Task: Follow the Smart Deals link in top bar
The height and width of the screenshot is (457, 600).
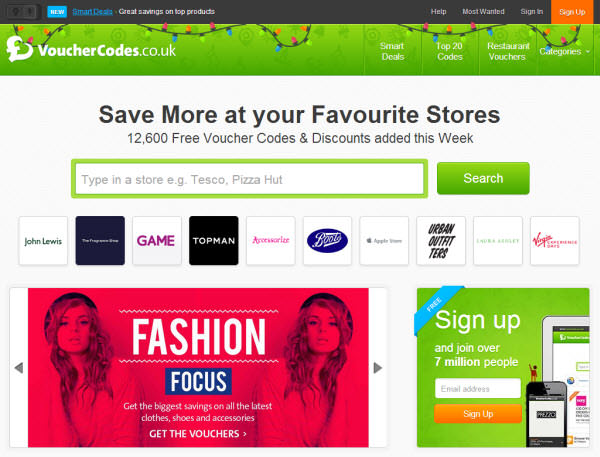Action: click(92, 12)
